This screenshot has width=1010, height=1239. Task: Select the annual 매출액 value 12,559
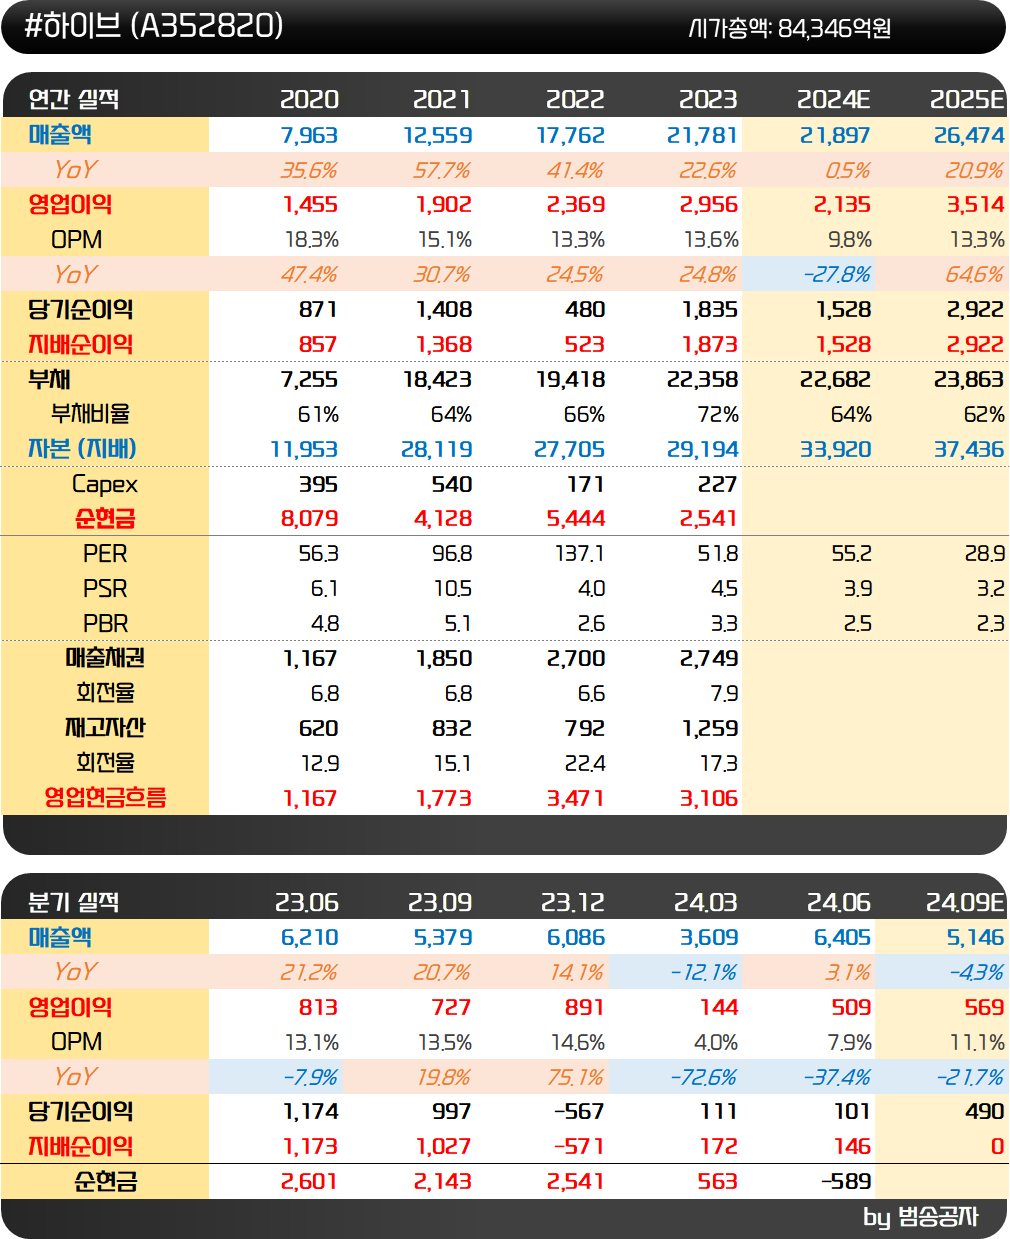438,135
